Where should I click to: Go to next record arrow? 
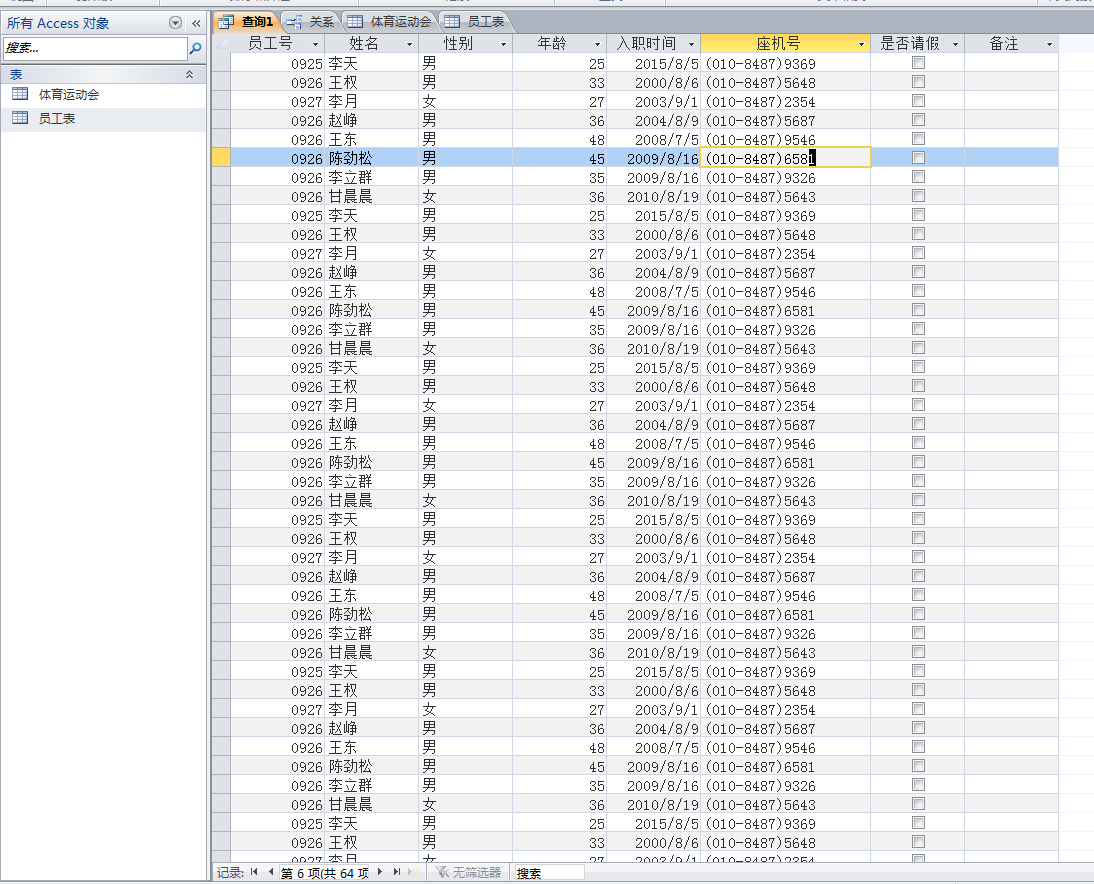[x=380, y=871]
